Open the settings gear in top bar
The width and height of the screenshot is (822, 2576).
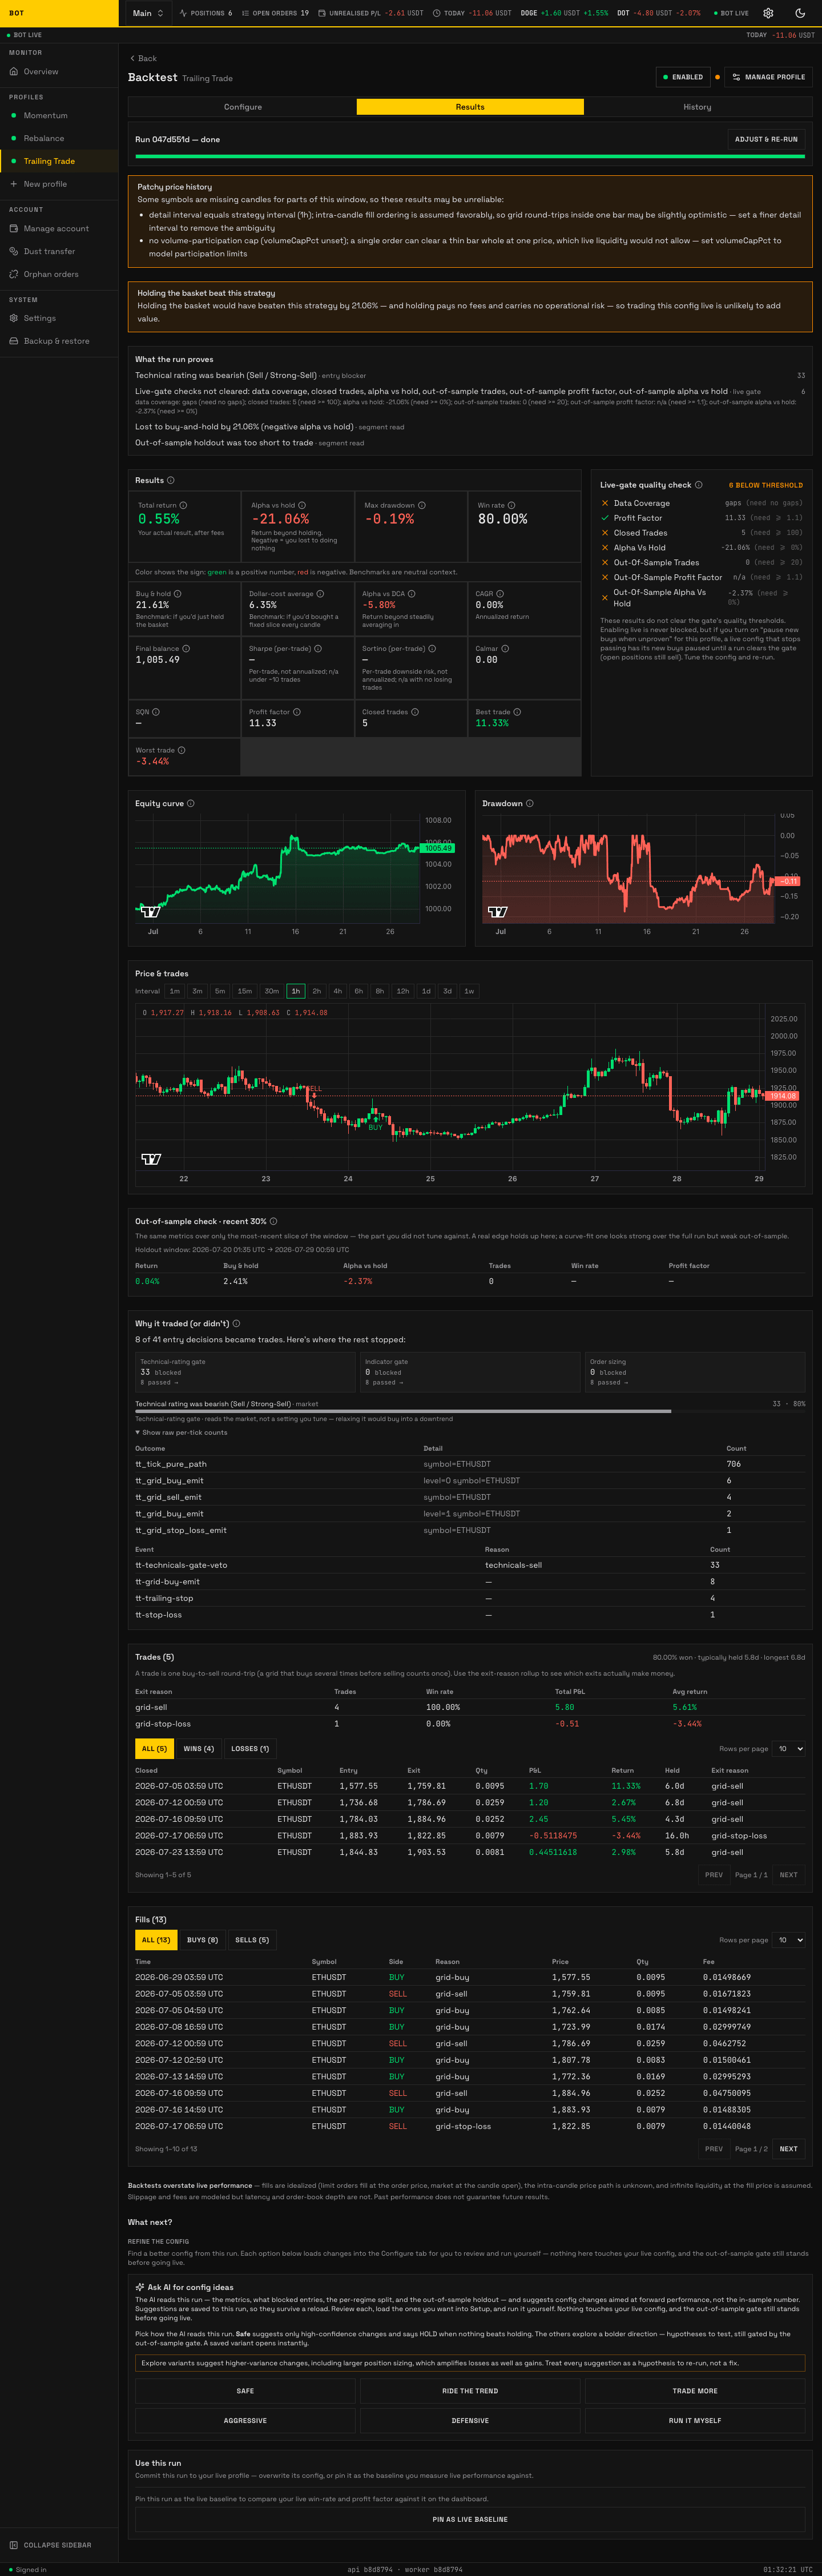coord(768,13)
